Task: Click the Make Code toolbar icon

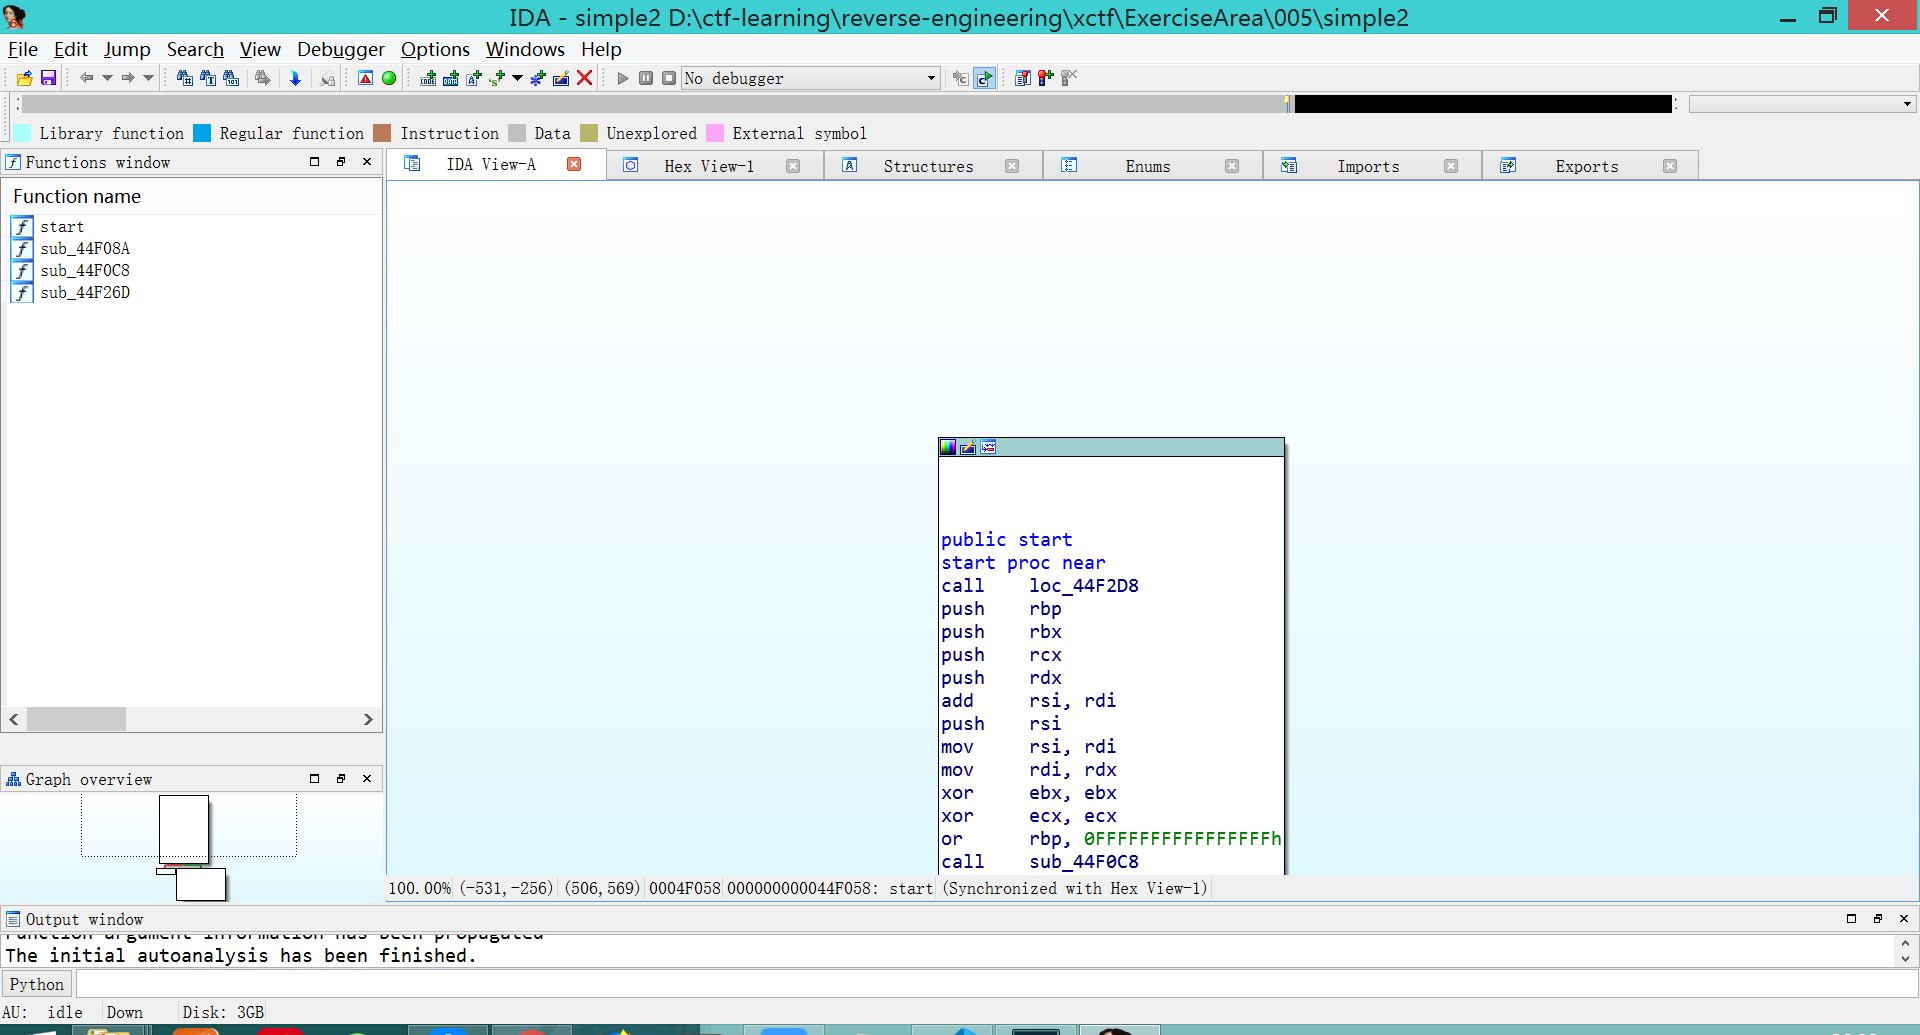Action: [427, 78]
